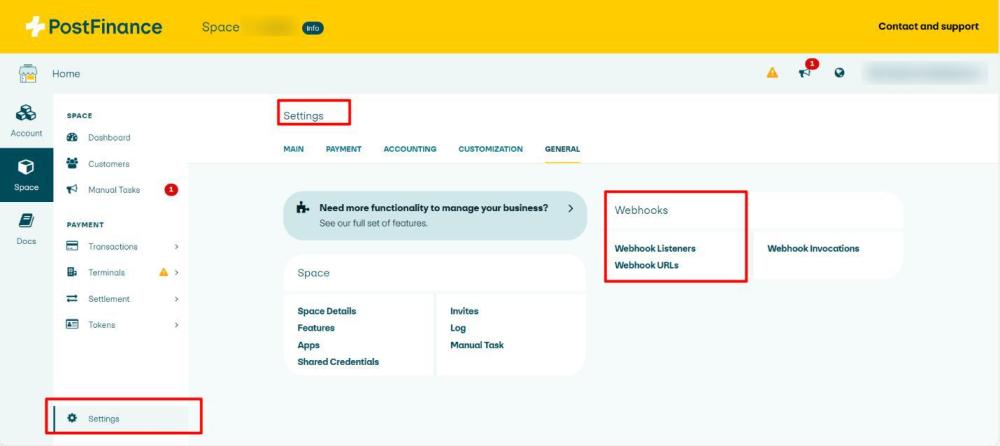Click the PAYMENT sidebar section label
Viewport: 1000px width, 446px height.
[85, 225]
